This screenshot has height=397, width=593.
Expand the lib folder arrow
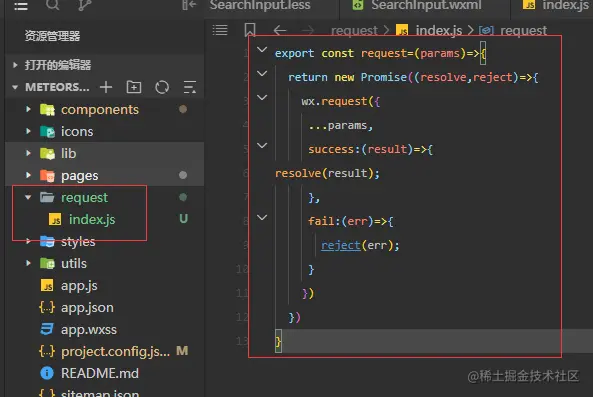point(28,153)
